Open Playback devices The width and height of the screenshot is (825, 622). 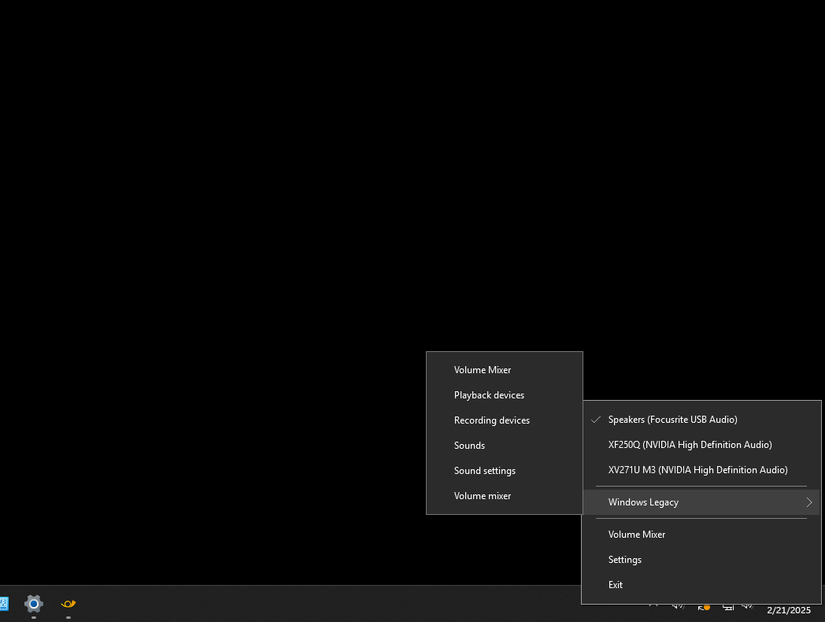pyautogui.click(x=489, y=395)
